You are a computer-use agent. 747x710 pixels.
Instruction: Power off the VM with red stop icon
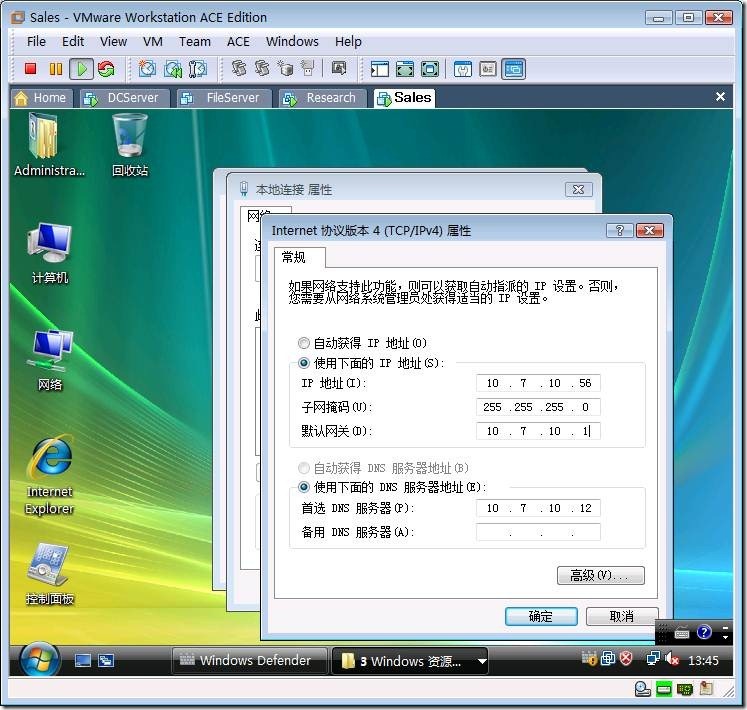pos(30,69)
